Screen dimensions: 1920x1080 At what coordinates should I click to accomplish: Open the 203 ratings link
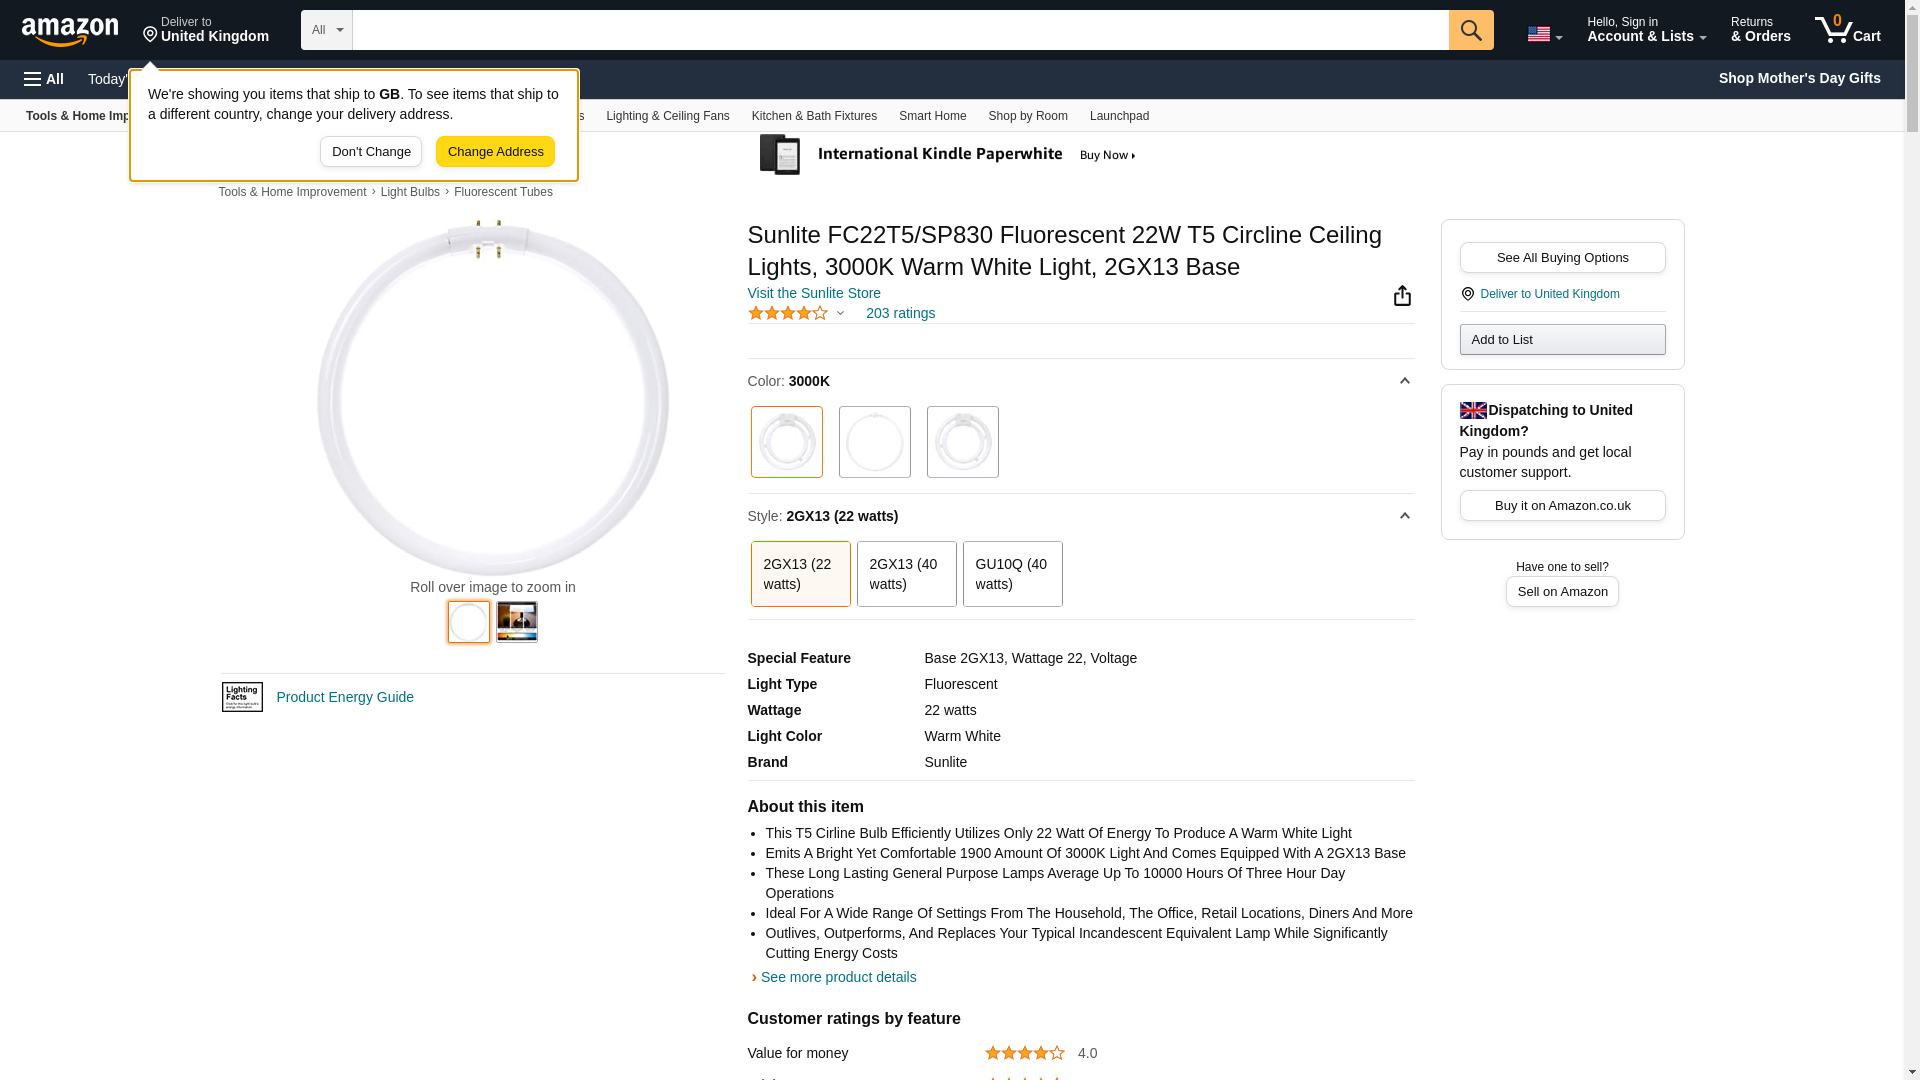point(900,313)
